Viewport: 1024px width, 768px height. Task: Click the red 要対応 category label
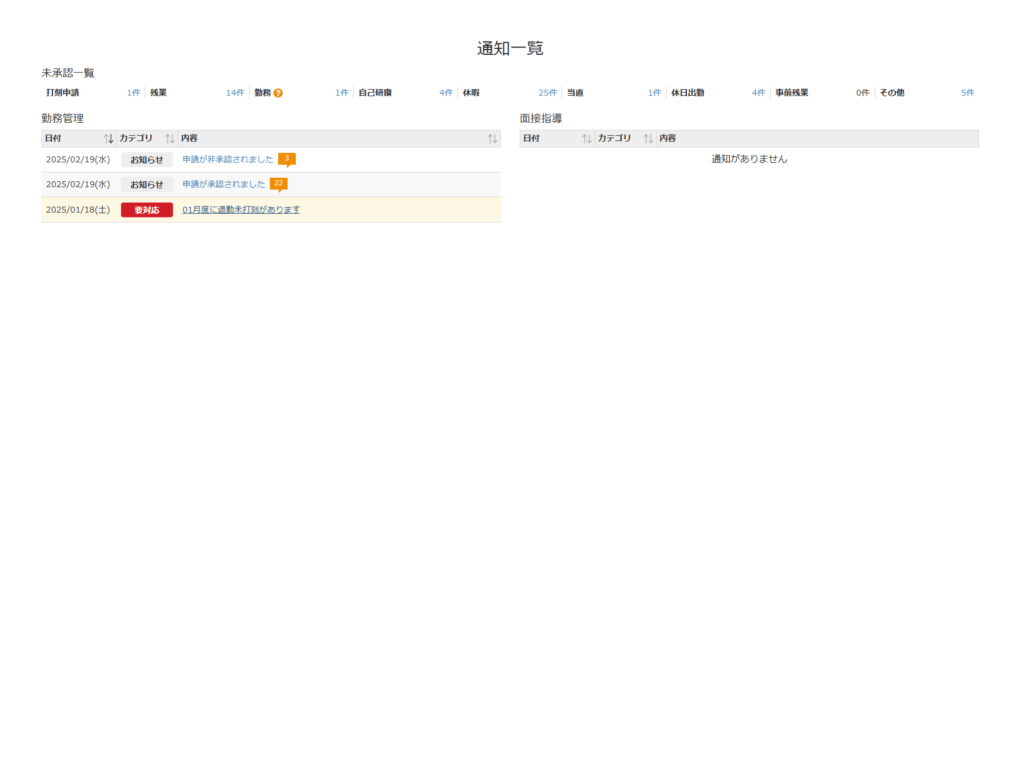coord(147,210)
